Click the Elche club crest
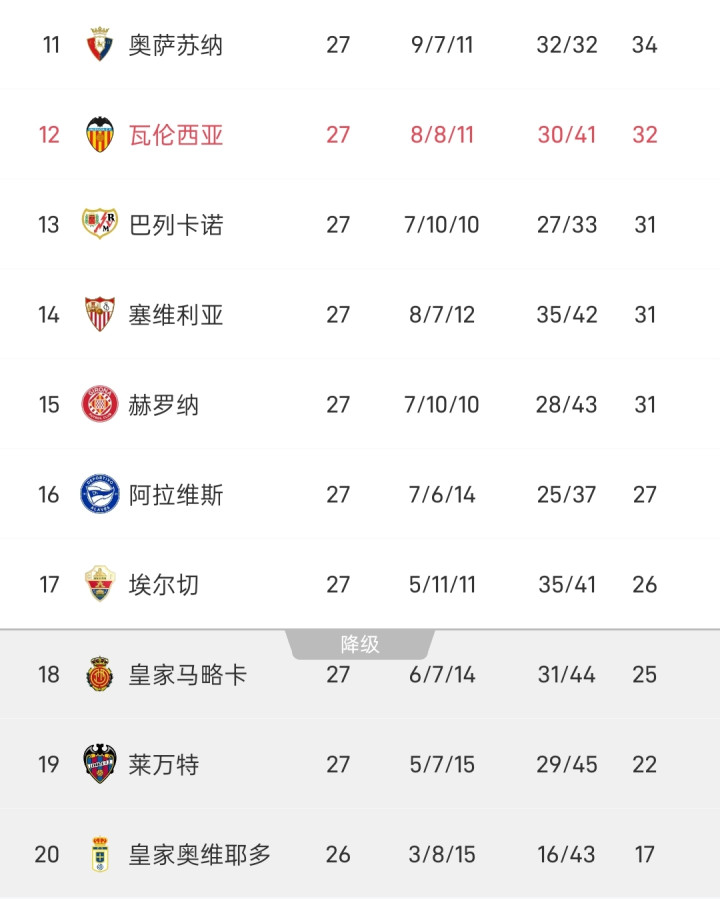This screenshot has width=720, height=899. pyautogui.click(x=100, y=584)
